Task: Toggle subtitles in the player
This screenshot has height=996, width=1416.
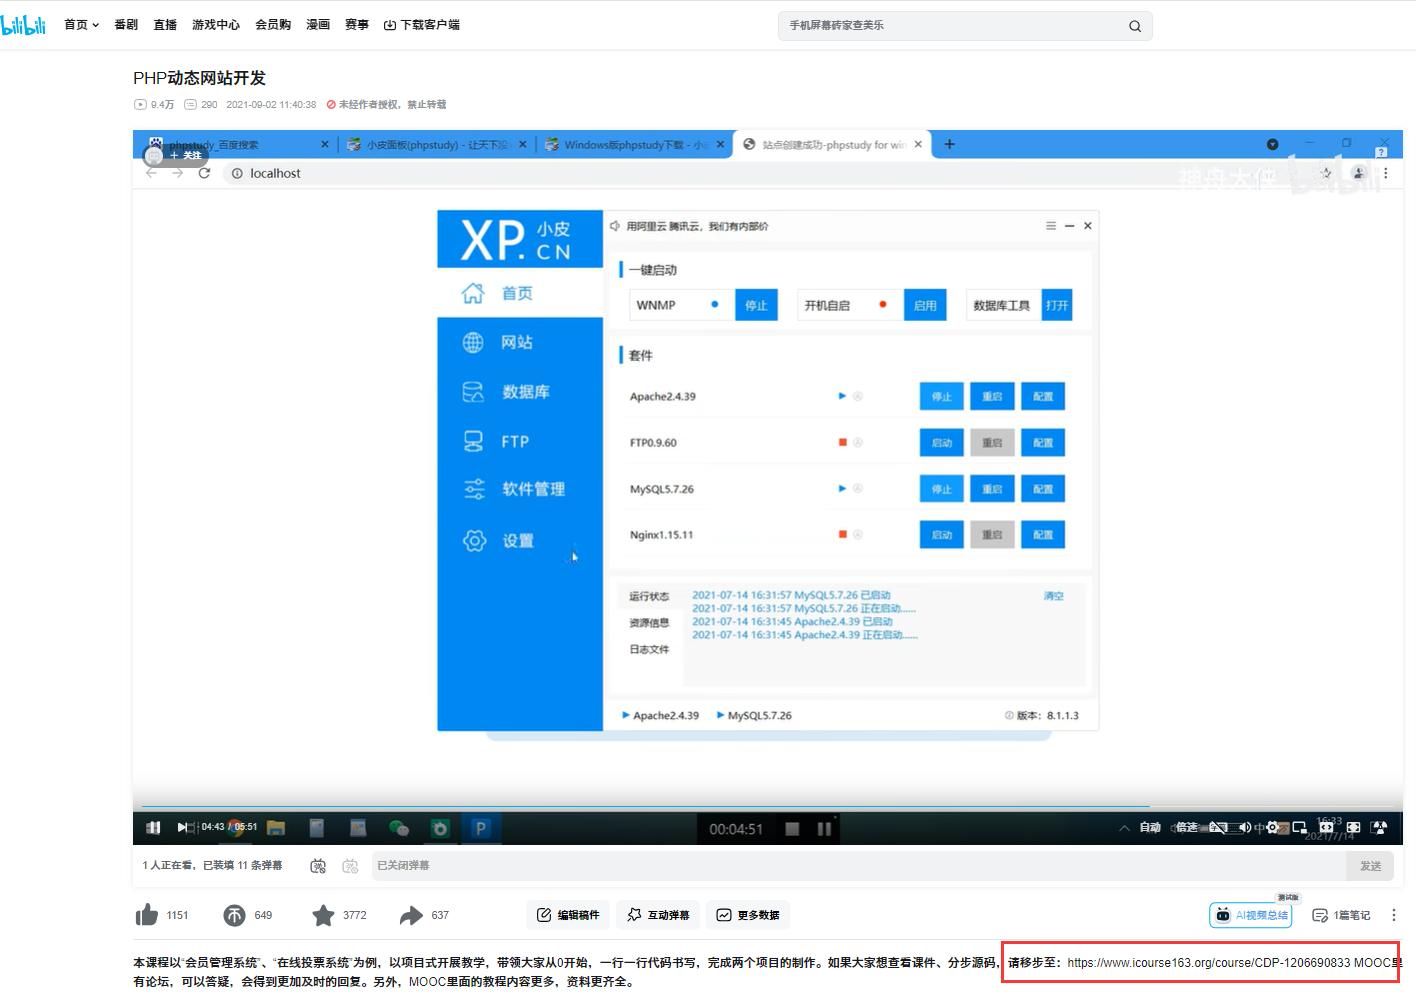Action: click(1218, 827)
